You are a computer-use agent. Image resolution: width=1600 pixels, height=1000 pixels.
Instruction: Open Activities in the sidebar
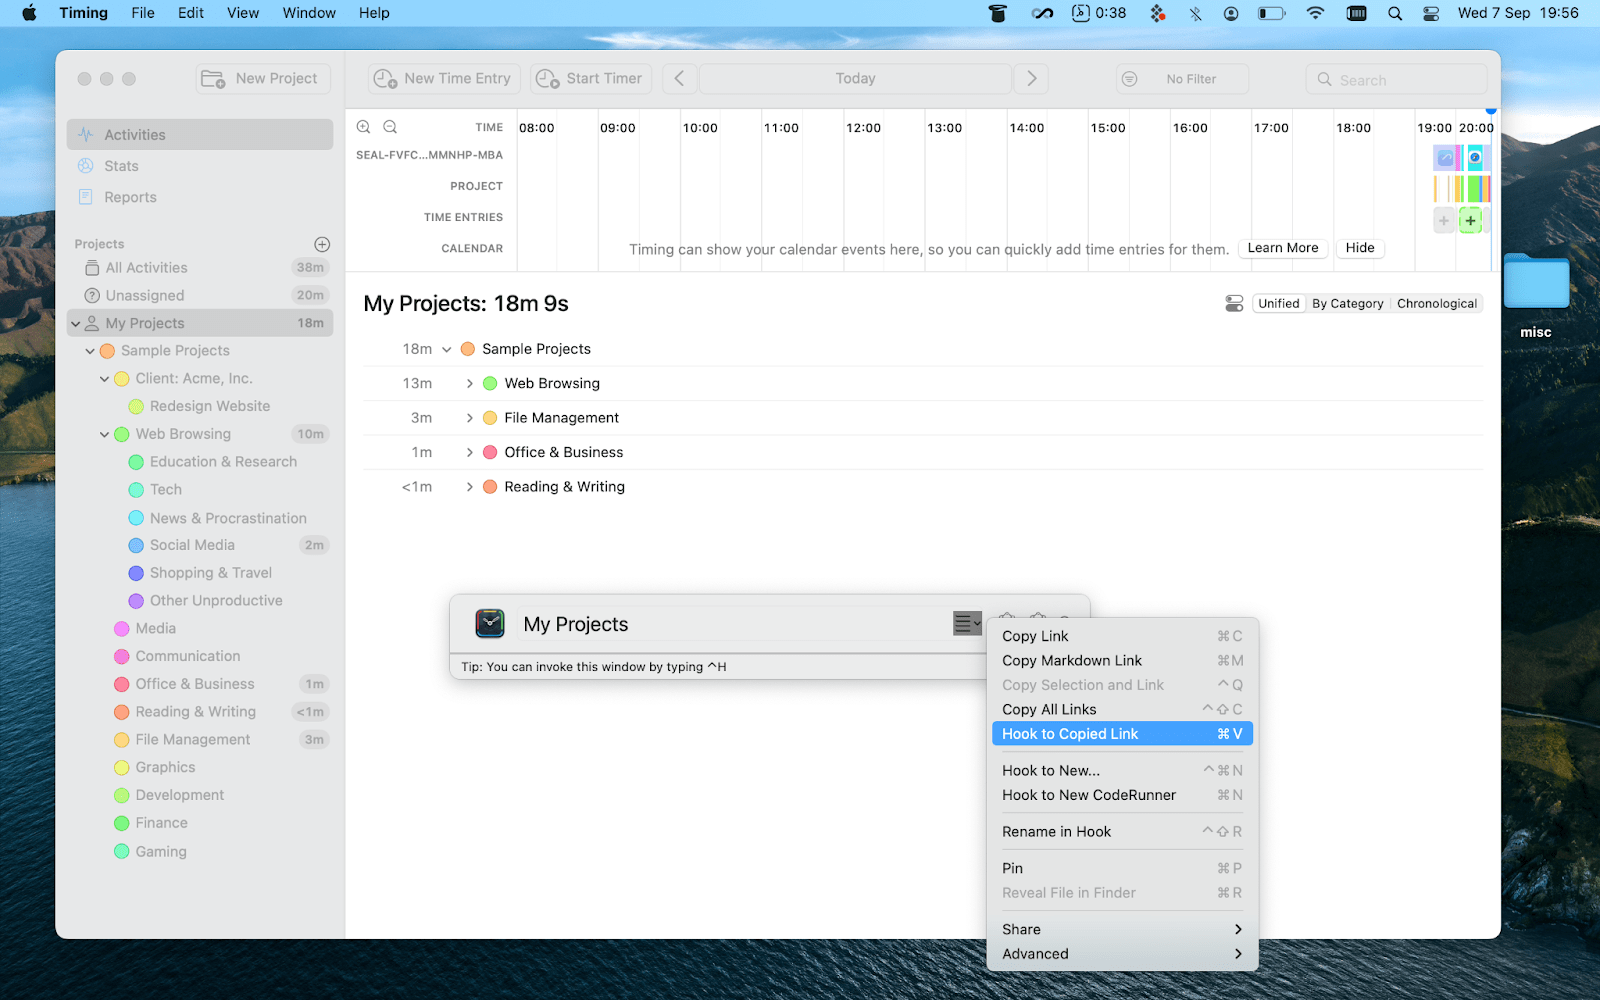pyautogui.click(x=200, y=135)
